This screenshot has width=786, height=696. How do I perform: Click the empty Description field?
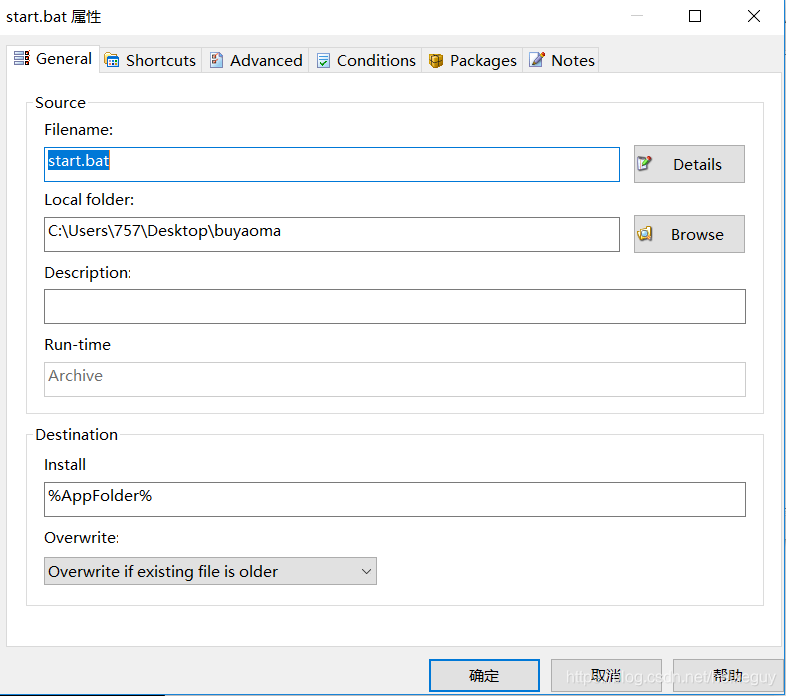tap(395, 306)
